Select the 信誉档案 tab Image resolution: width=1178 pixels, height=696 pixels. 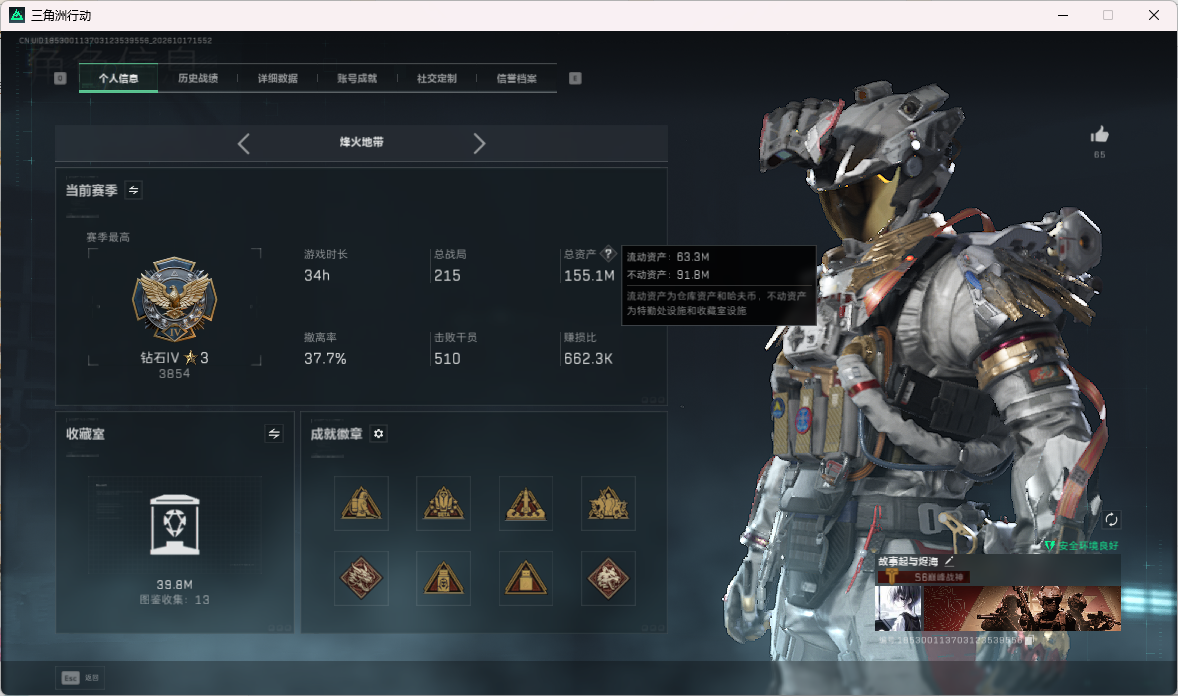pos(516,78)
